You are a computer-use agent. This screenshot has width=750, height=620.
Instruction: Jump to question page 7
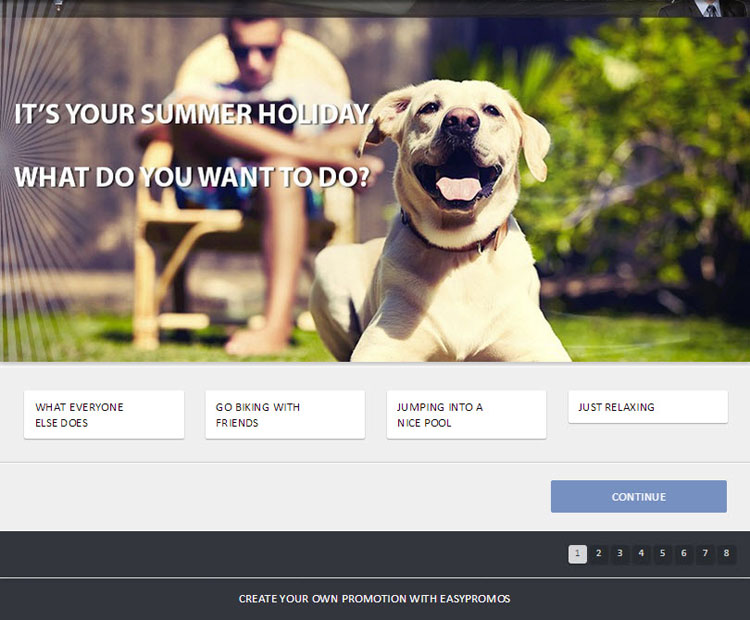coord(705,554)
